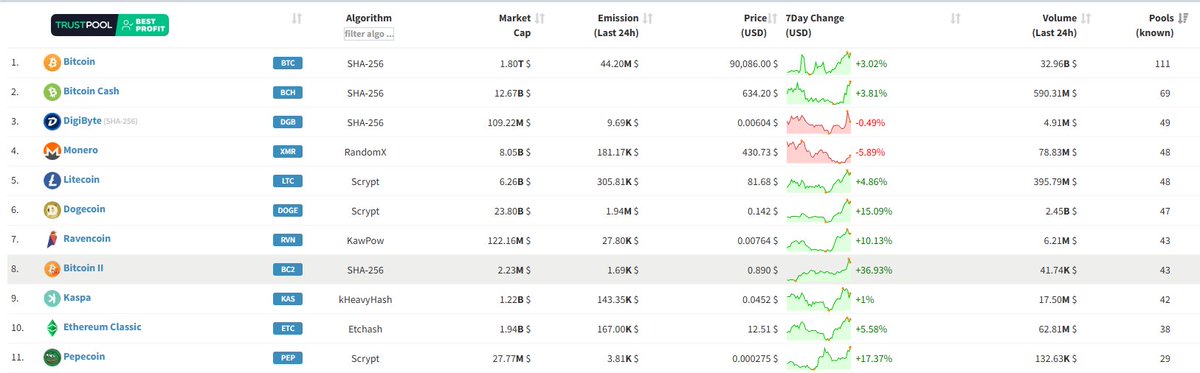Open the Bitcoin Cash link
Screen dimensions: 1200x373
click(91, 91)
